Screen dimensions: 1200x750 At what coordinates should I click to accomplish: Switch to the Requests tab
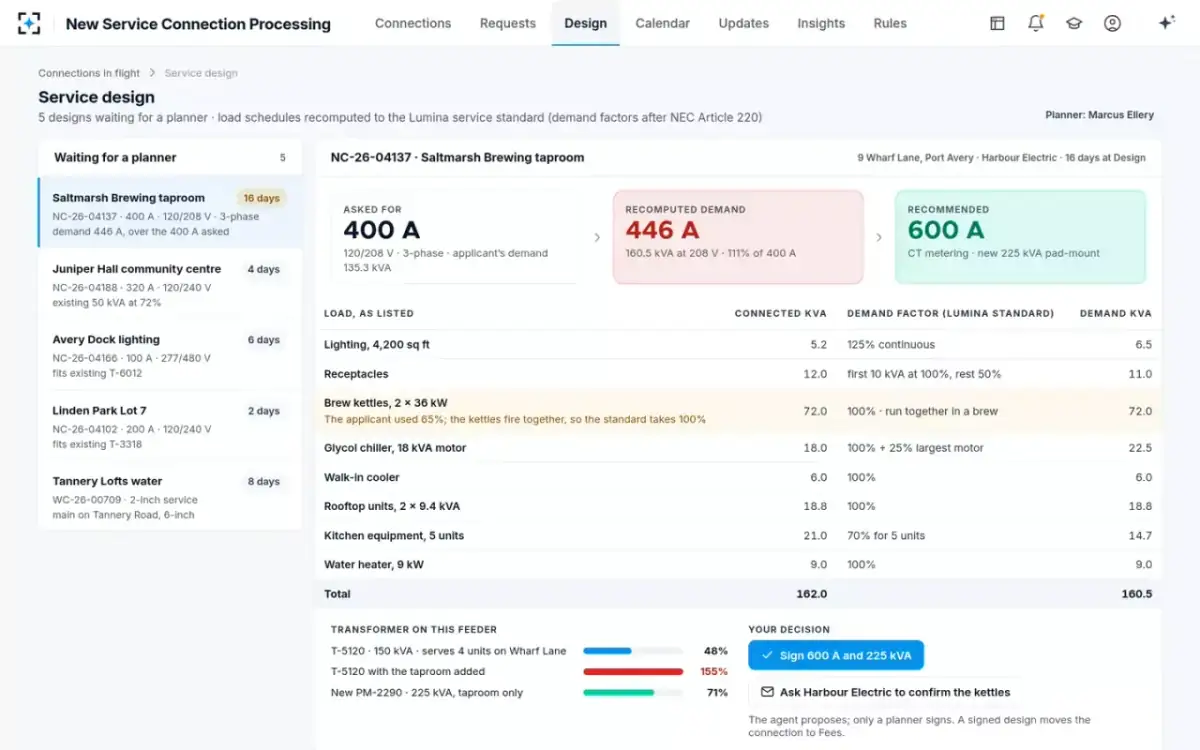(x=508, y=23)
